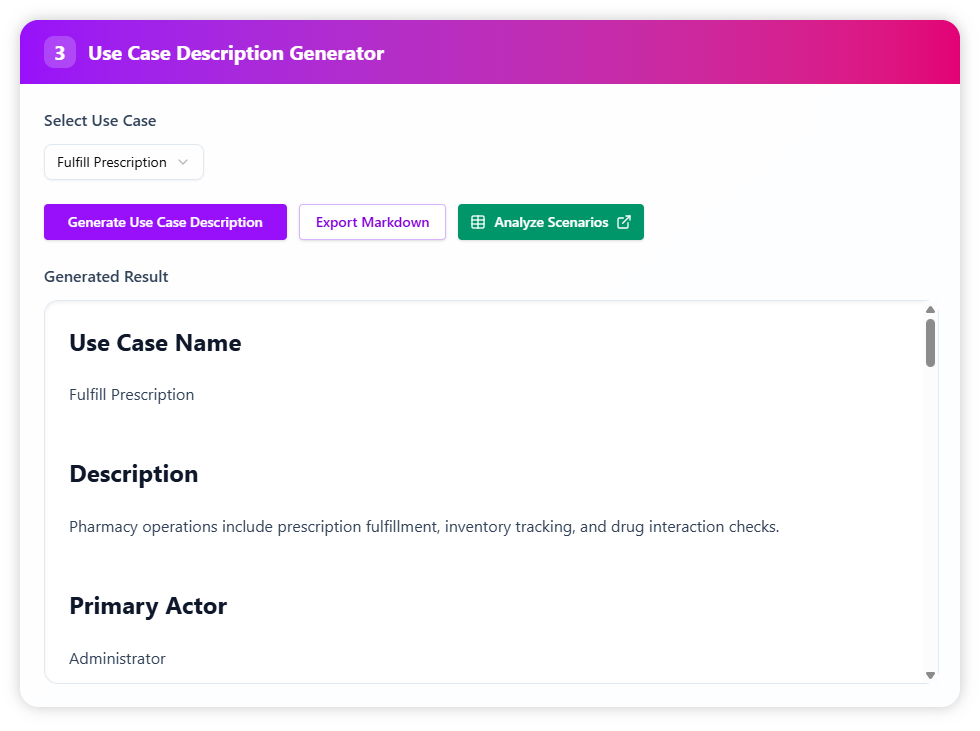980x731 pixels.
Task: Click the table grid icon on Analyze Scenarios
Action: click(478, 222)
